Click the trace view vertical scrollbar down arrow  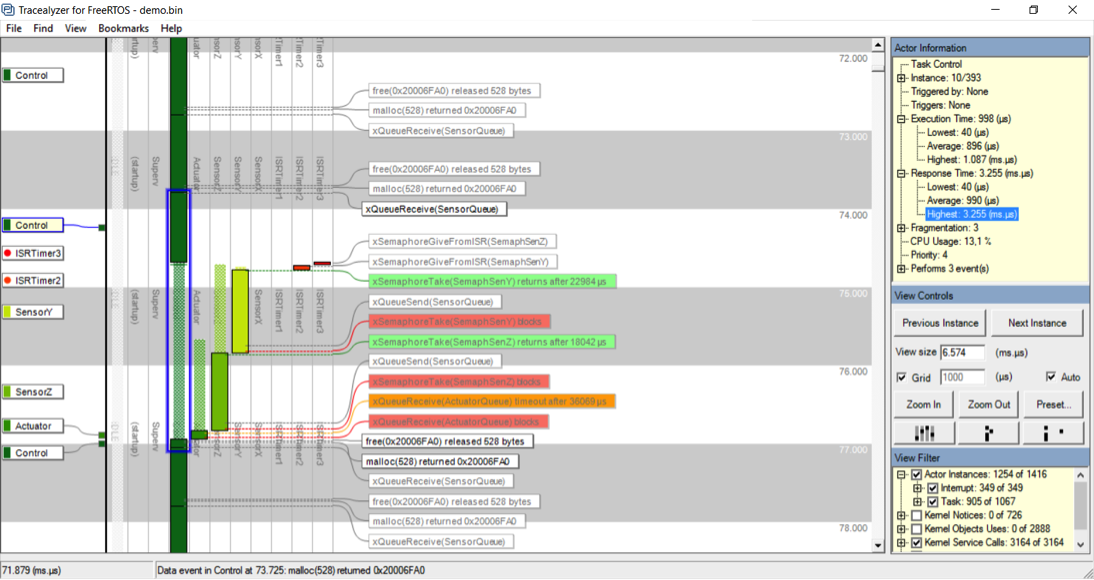tap(878, 546)
